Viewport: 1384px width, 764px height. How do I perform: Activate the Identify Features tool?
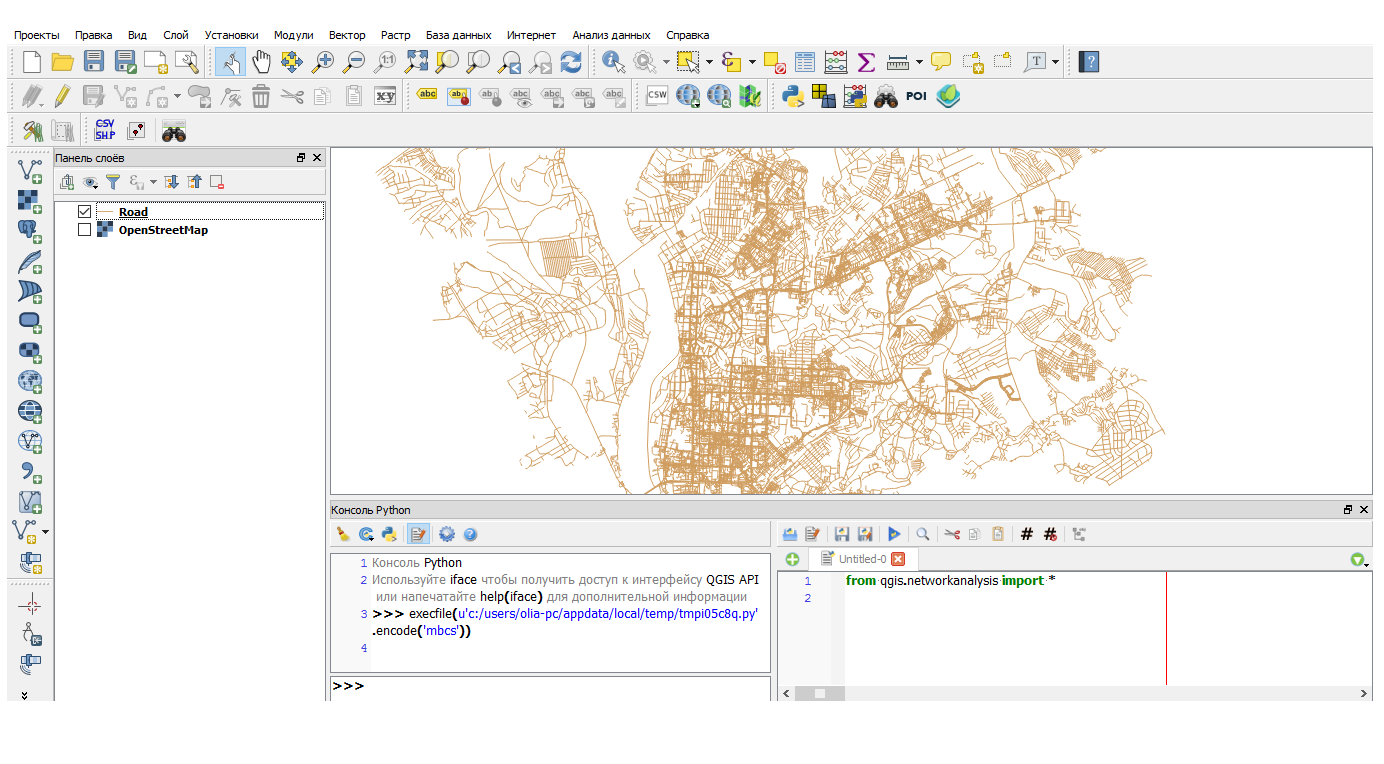click(x=614, y=62)
